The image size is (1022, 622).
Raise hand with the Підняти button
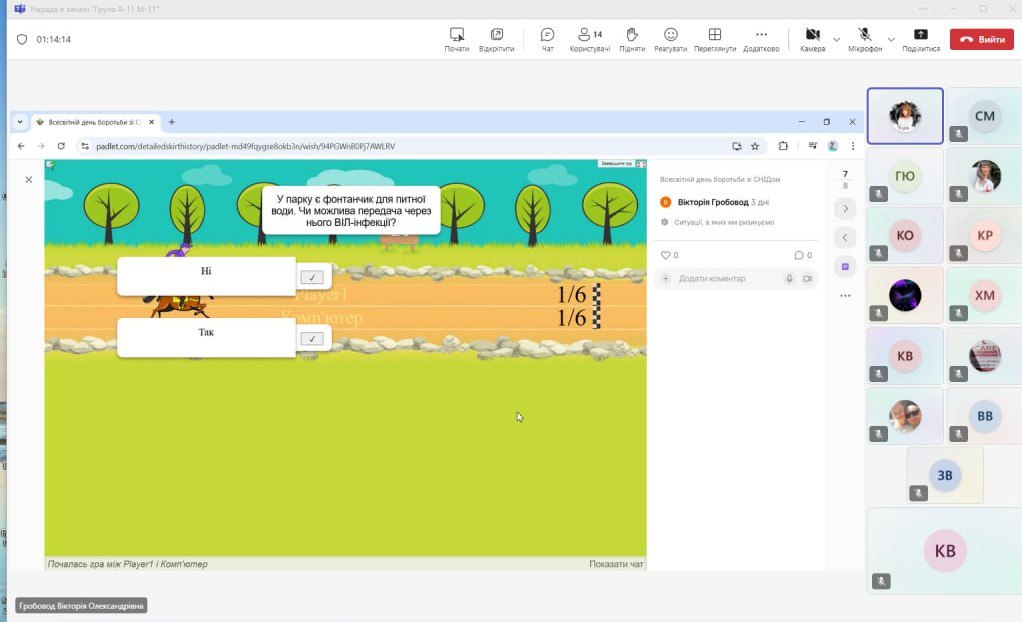click(x=631, y=39)
